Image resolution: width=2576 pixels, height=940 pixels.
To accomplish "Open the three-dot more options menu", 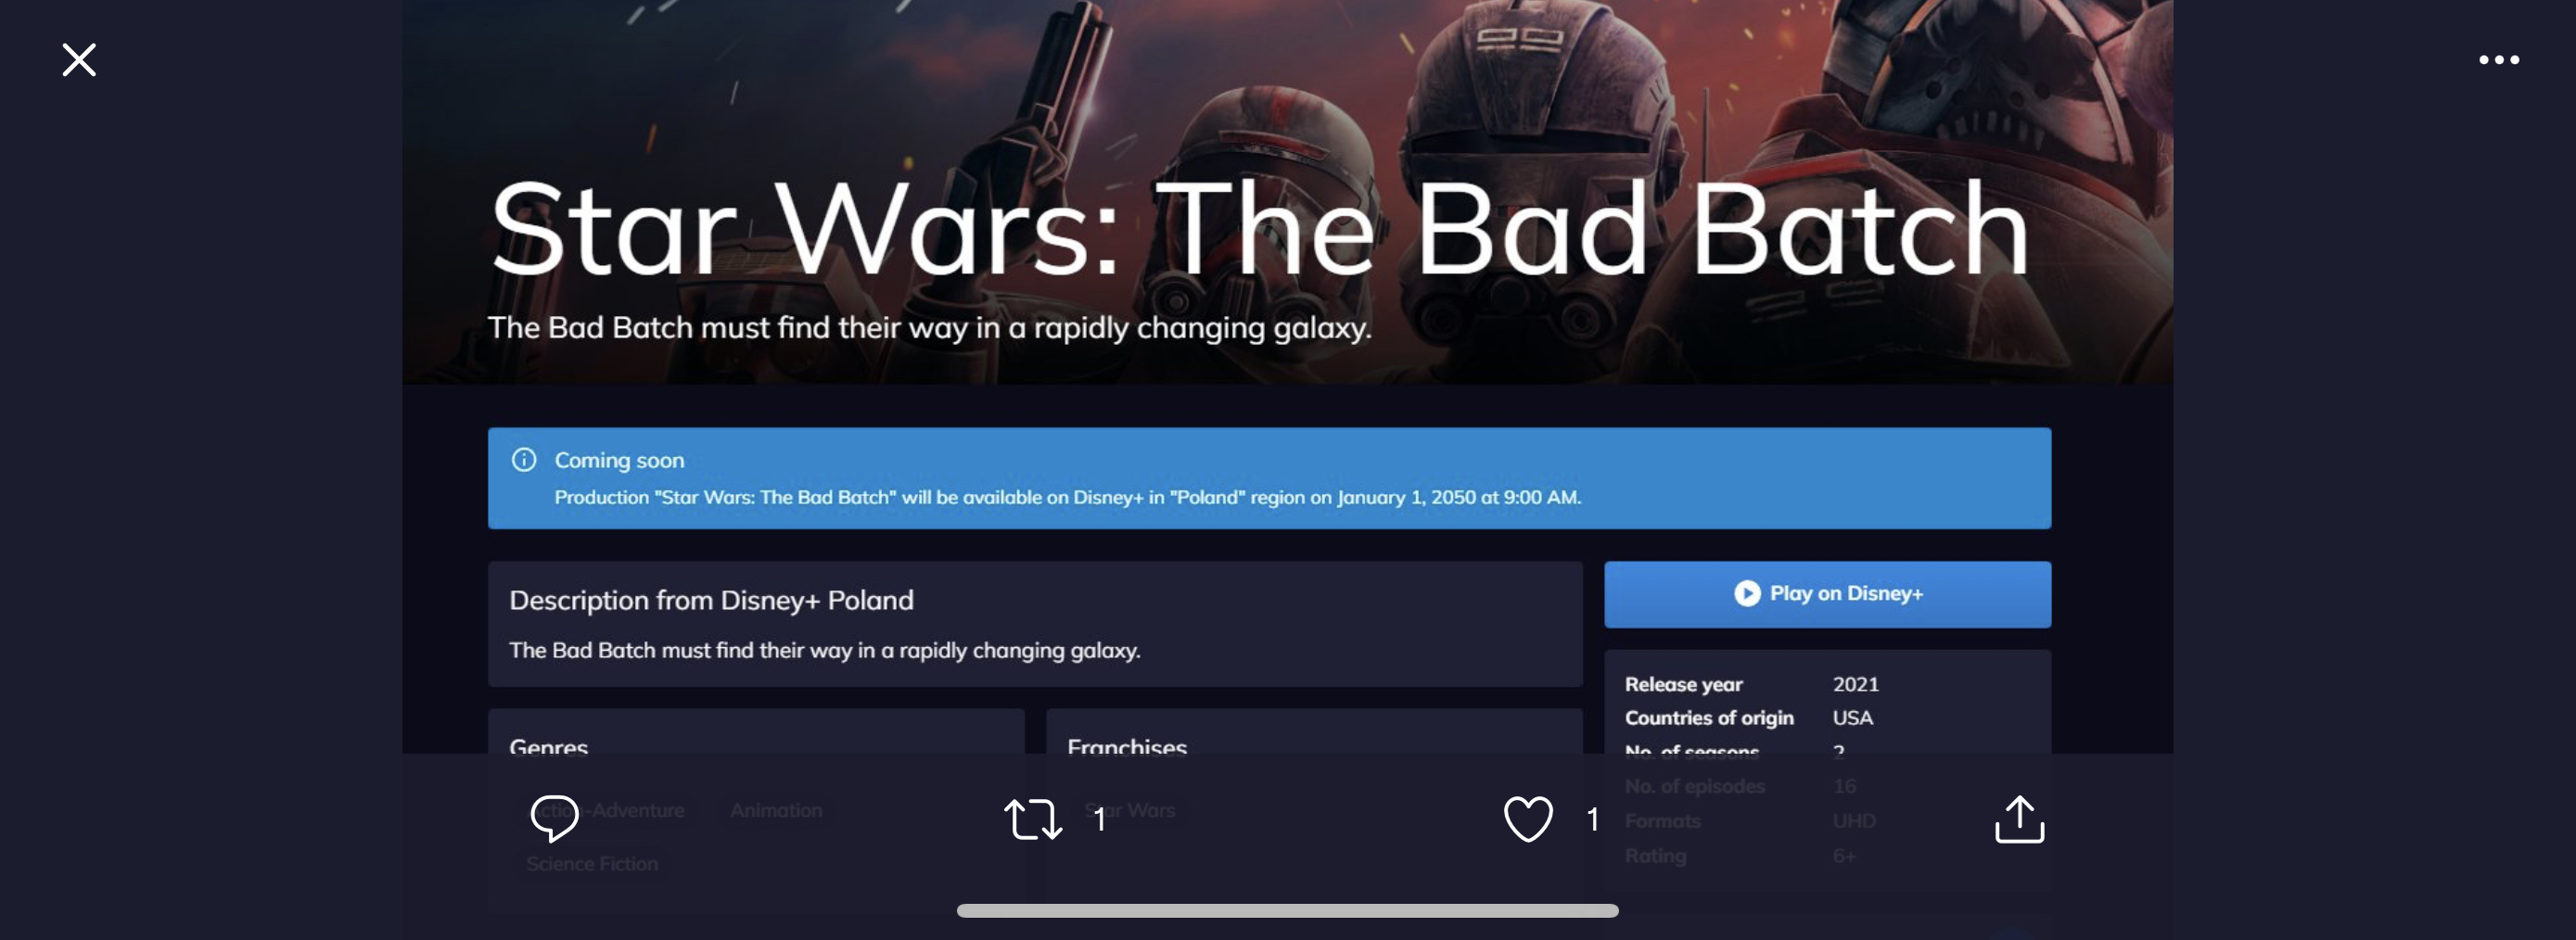I will (2498, 60).
